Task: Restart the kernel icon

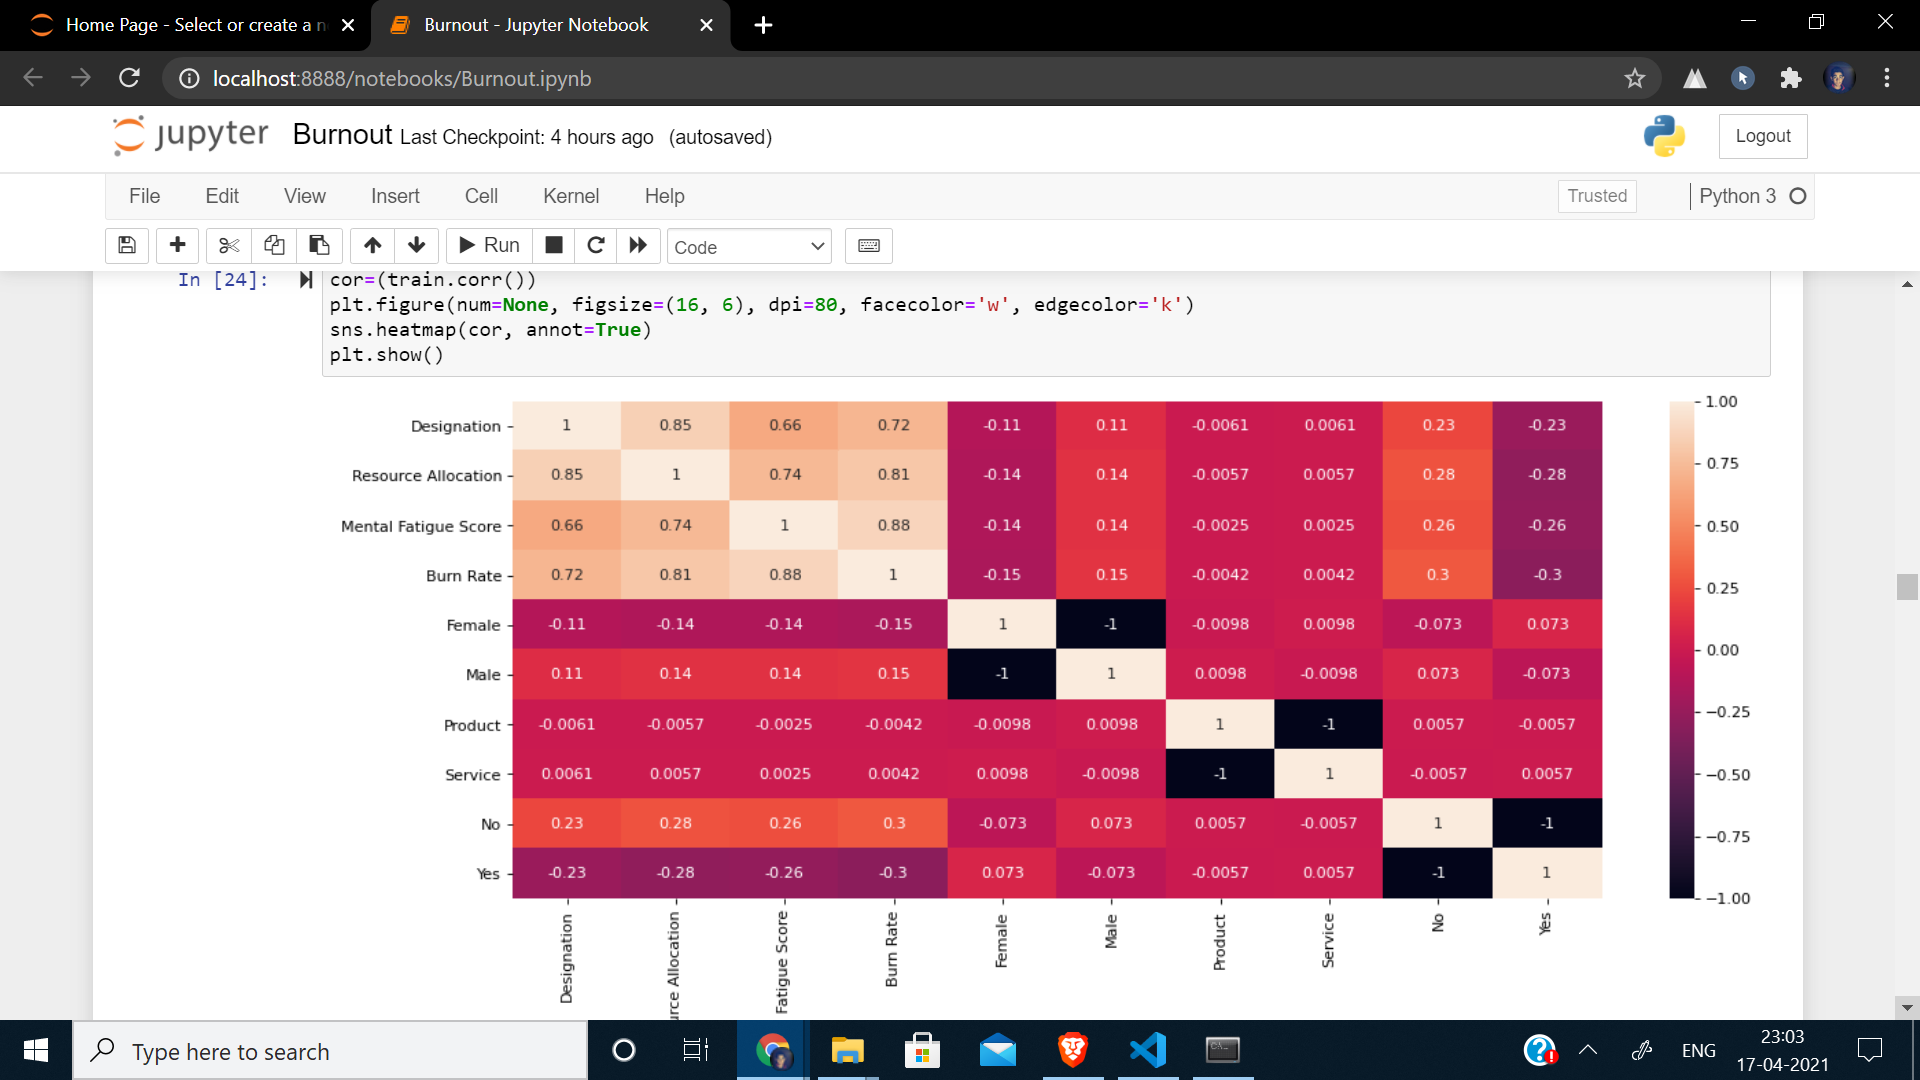Action: tap(596, 246)
